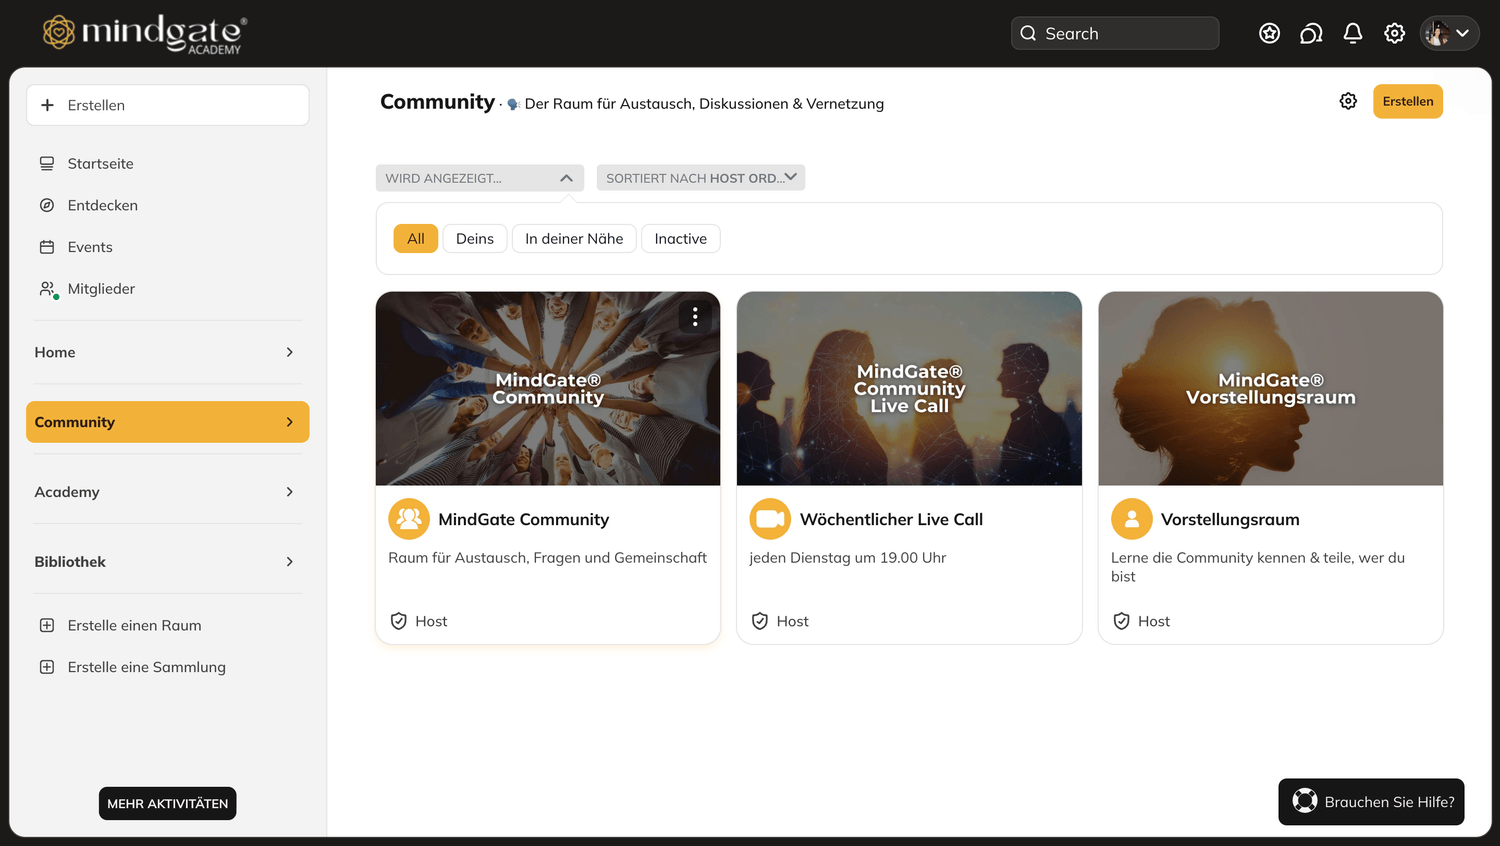Expand the Bibliothek section chevron
1500x846 pixels.
point(290,562)
